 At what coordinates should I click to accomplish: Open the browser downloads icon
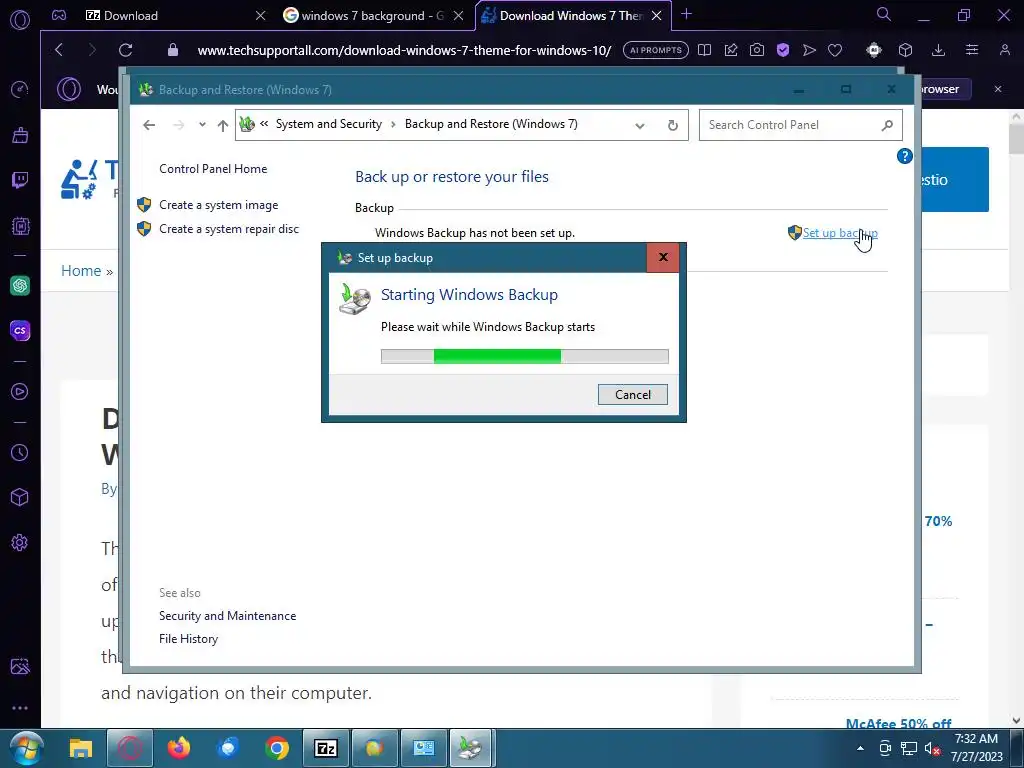pyautogui.click(x=938, y=50)
